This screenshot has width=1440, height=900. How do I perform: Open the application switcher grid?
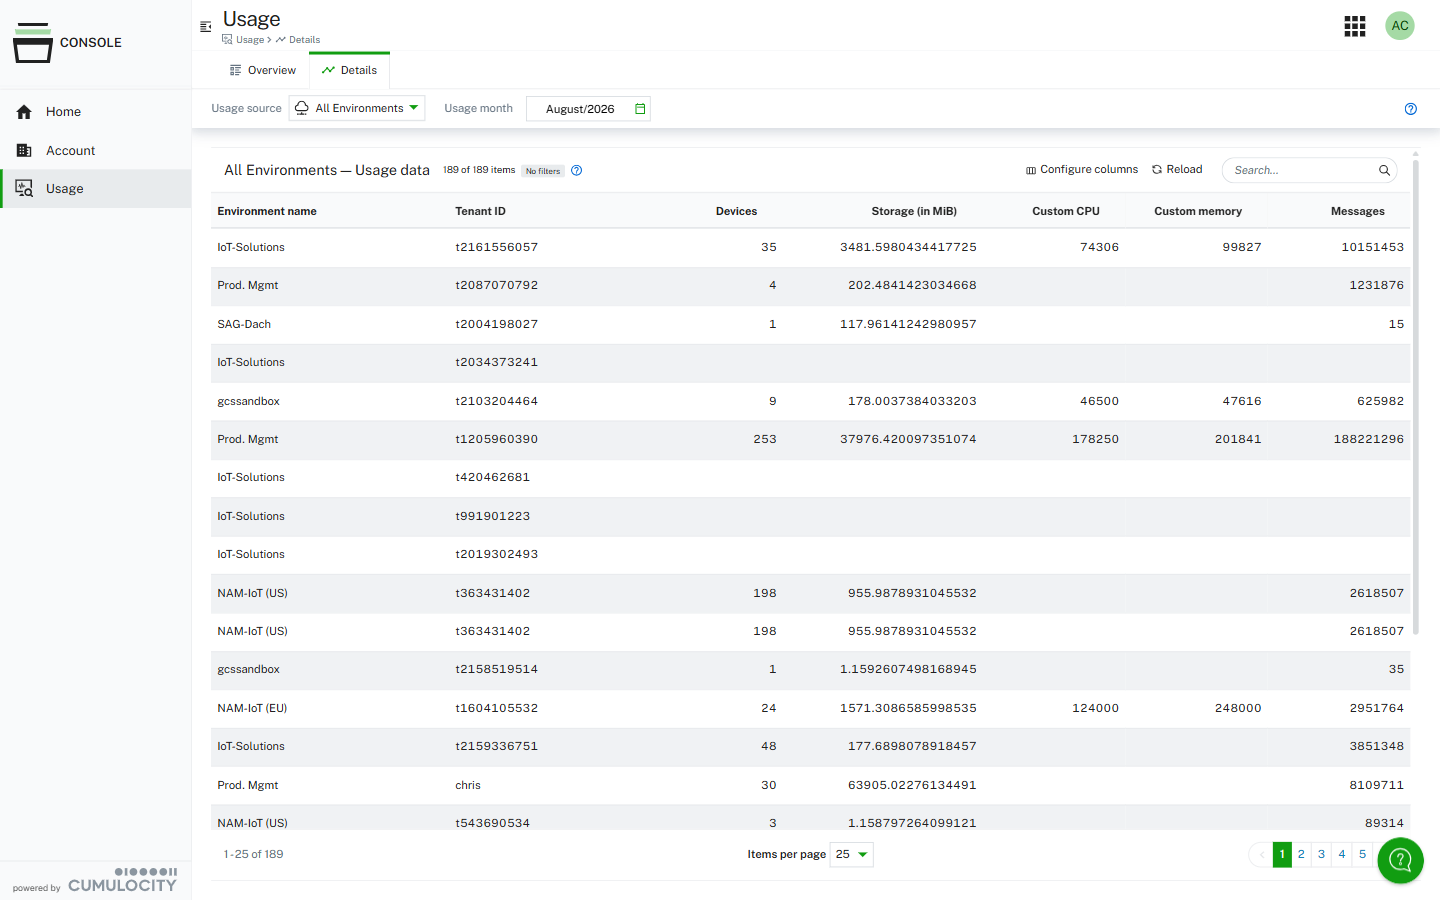click(x=1354, y=26)
